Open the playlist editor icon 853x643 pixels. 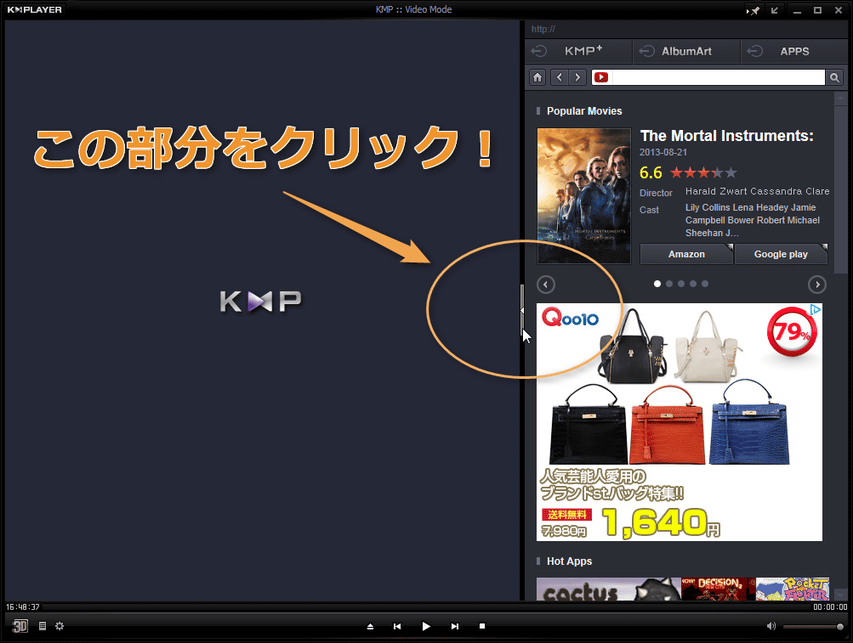click(x=42, y=626)
